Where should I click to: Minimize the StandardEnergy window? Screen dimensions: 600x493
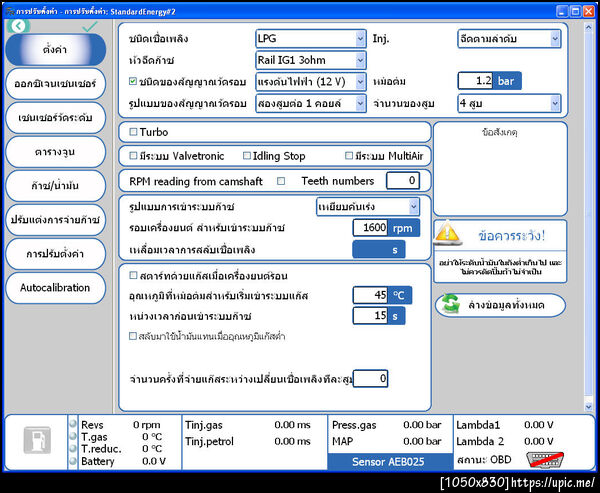coord(562,11)
